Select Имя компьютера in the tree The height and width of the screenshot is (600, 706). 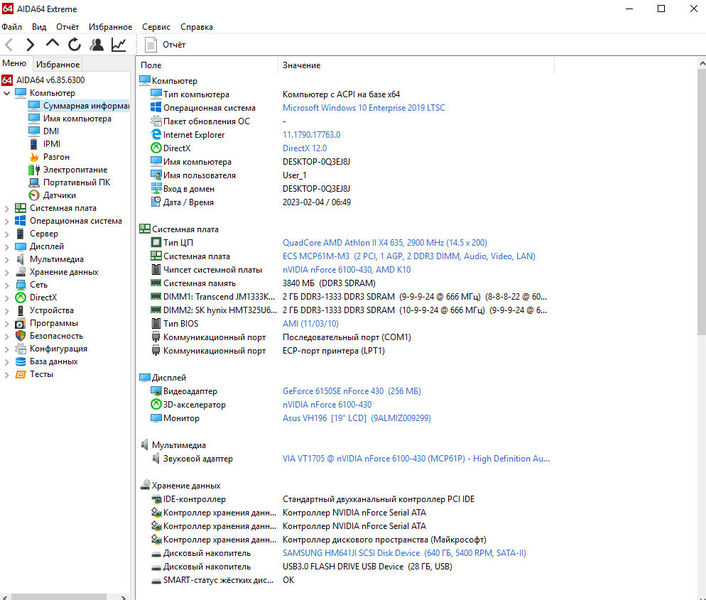pos(77,118)
